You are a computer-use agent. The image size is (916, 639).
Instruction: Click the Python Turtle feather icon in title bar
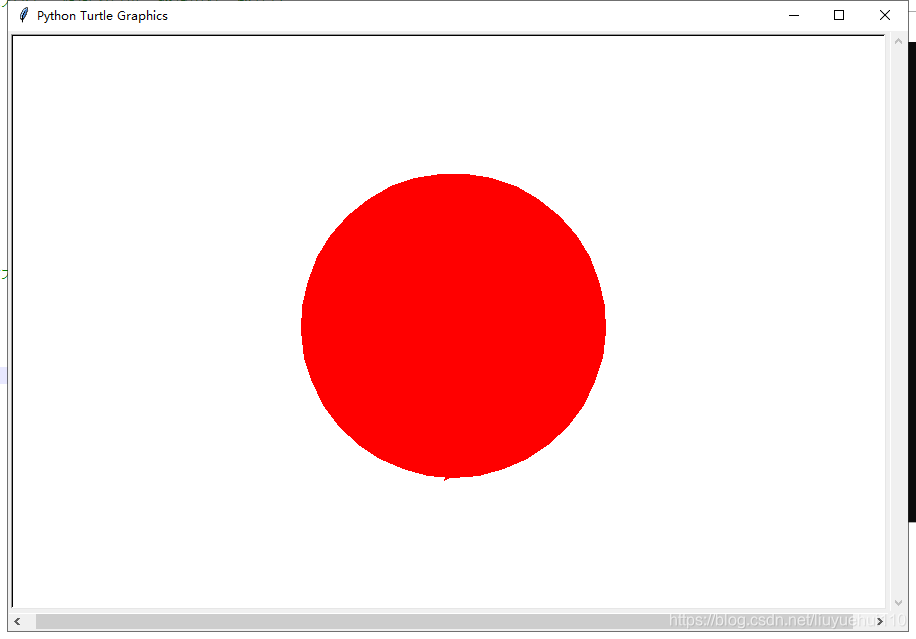23,15
